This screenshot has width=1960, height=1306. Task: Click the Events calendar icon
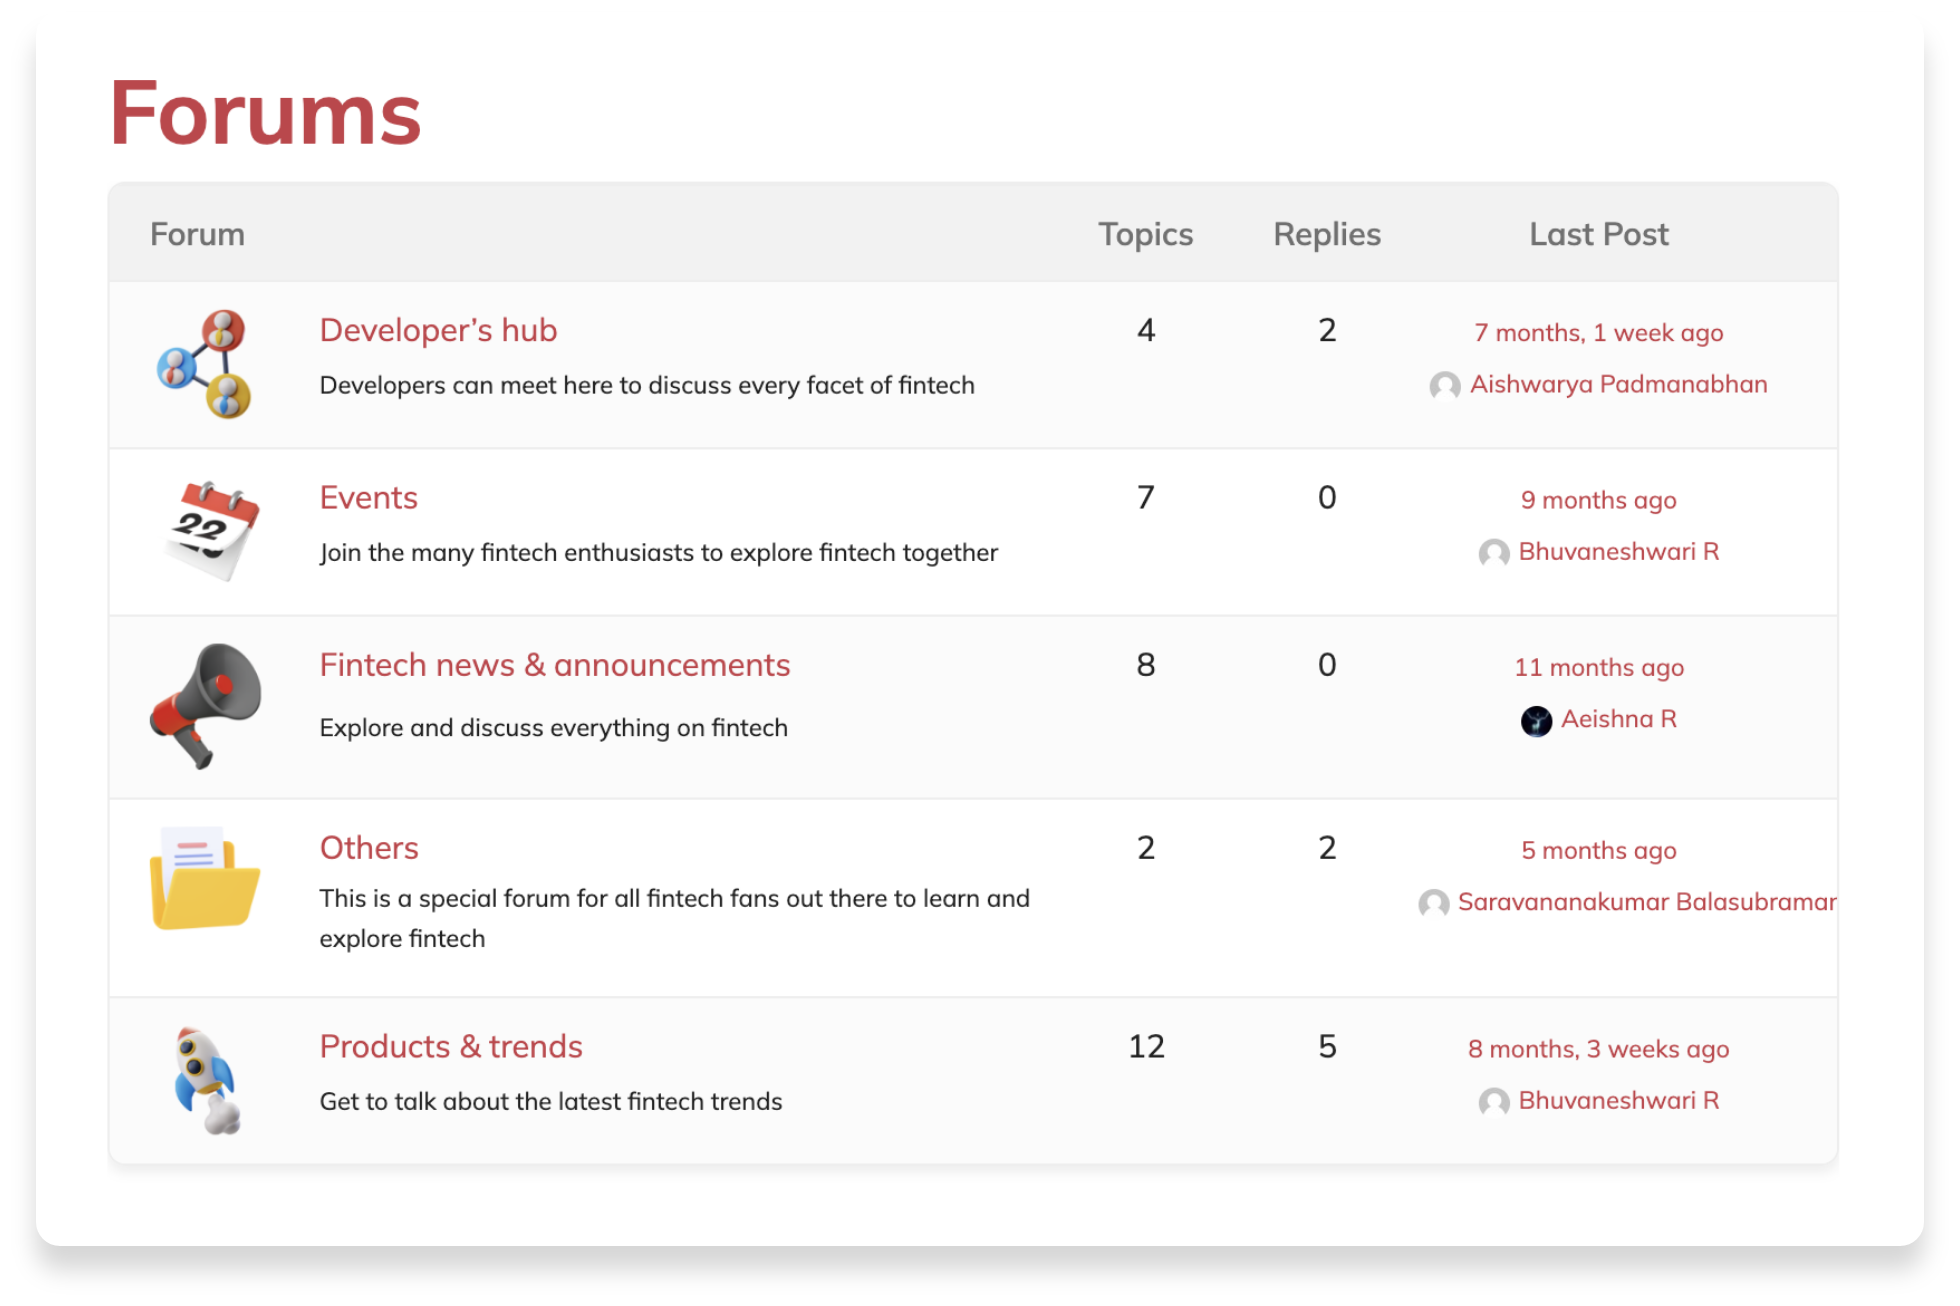211,531
